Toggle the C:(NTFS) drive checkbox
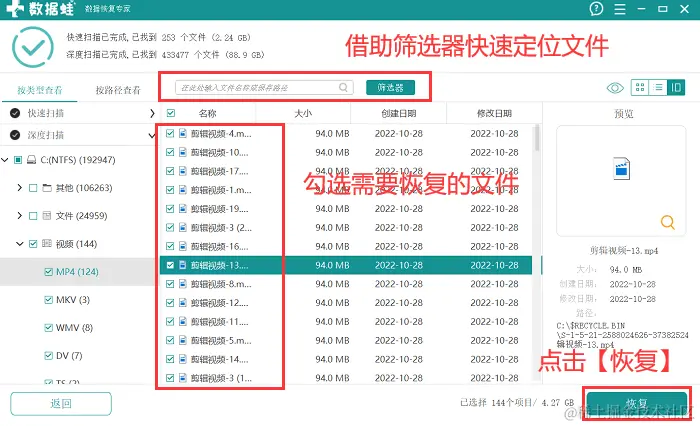 coord(18,160)
